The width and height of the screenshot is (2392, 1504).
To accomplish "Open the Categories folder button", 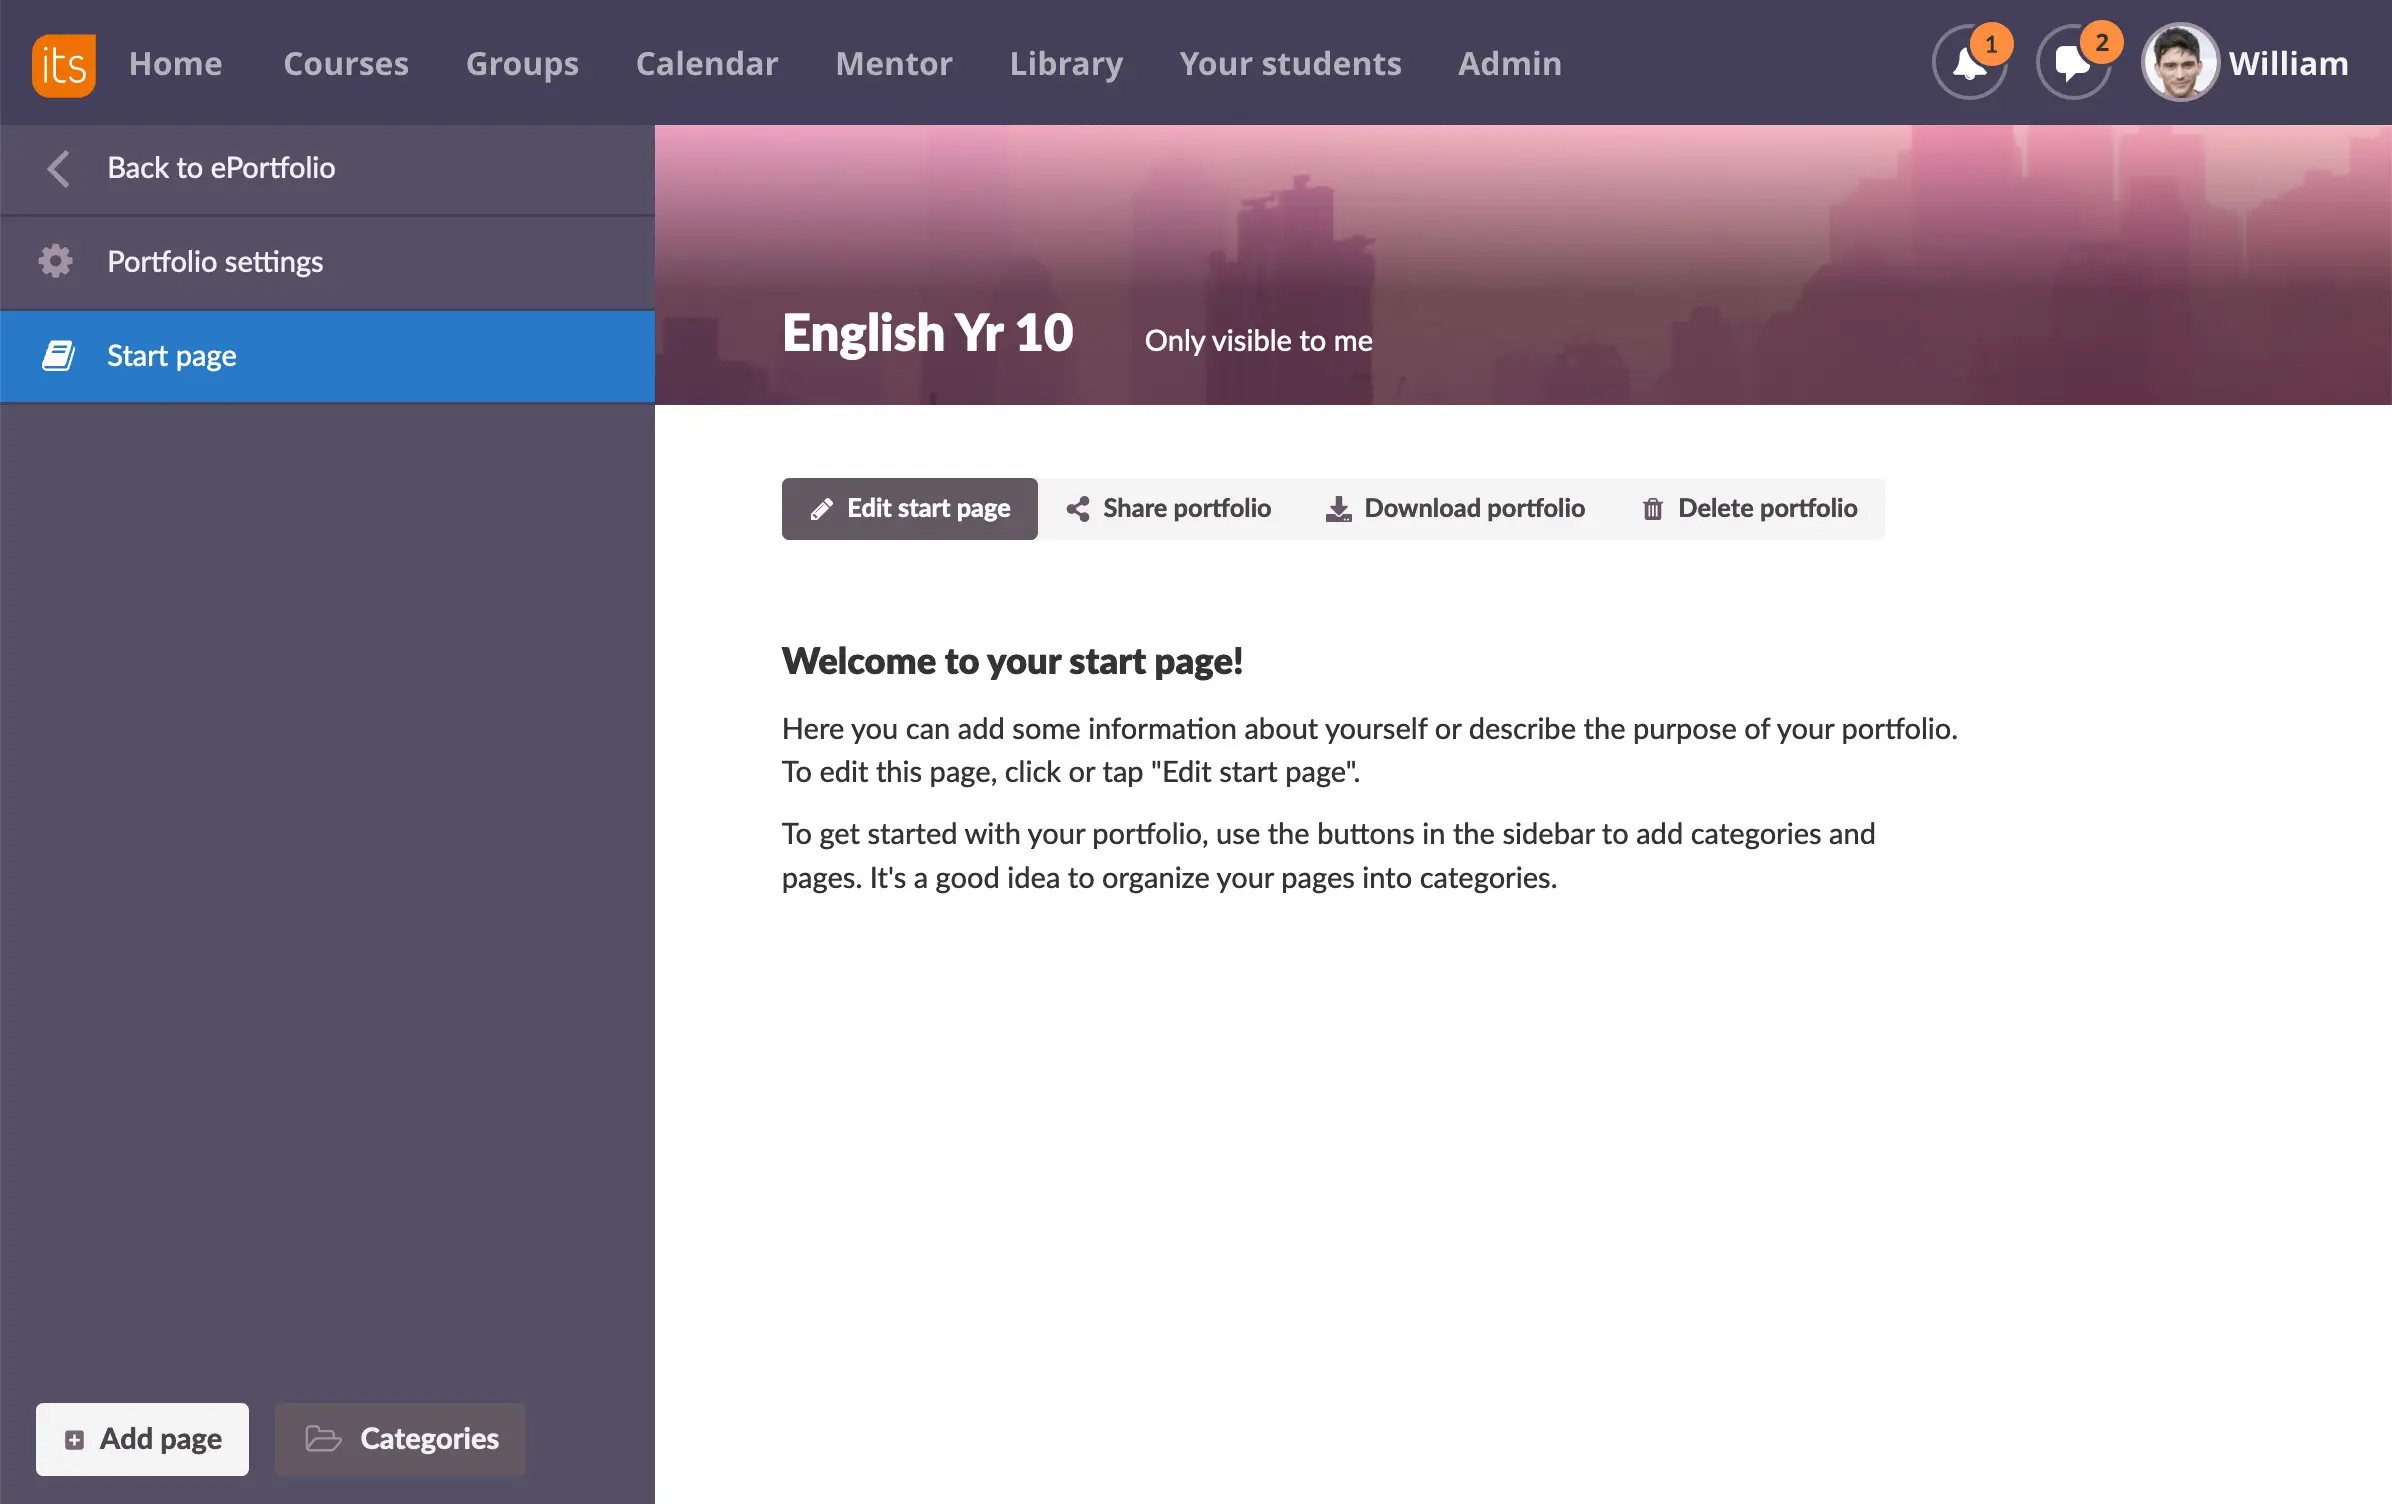I will [x=400, y=1439].
